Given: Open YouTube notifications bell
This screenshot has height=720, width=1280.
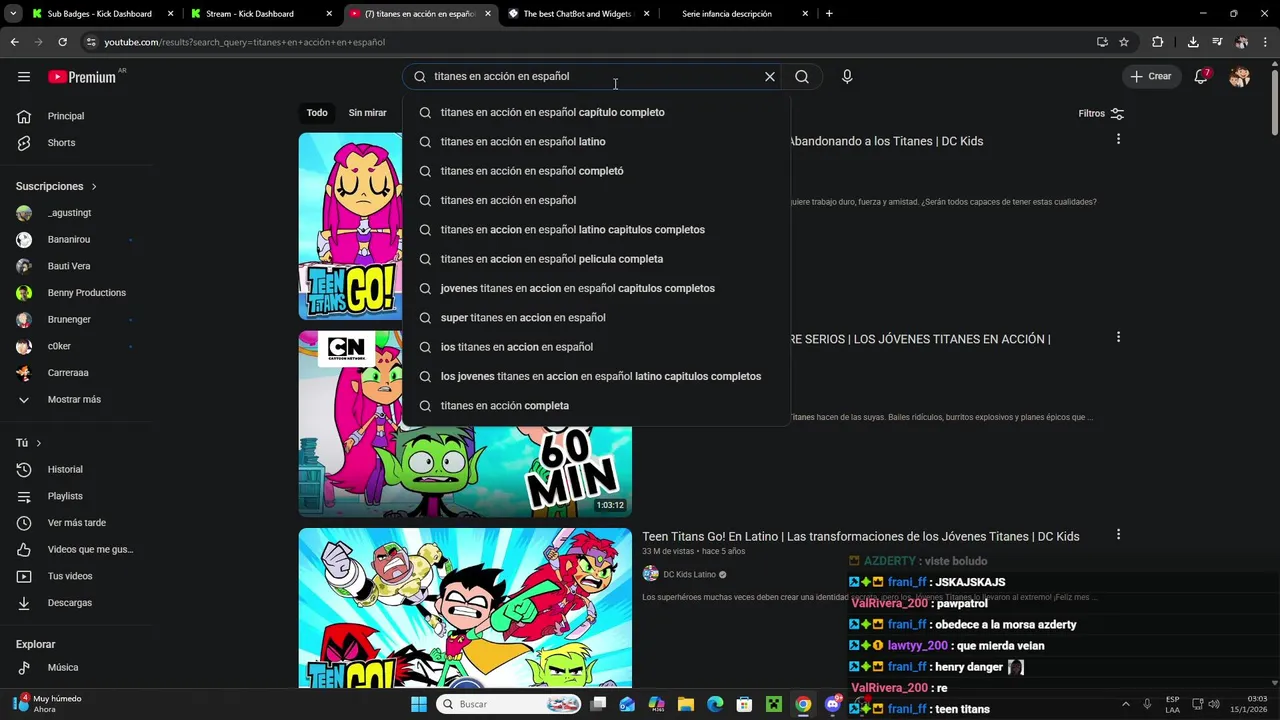Looking at the screenshot, I should (x=1202, y=77).
